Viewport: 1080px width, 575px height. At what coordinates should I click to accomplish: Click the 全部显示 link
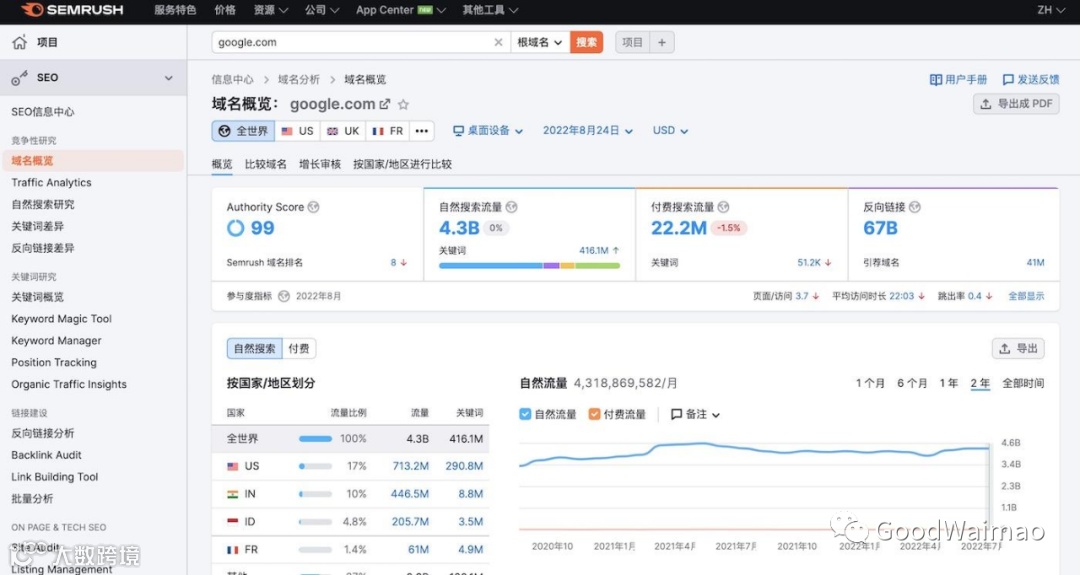click(1026, 296)
